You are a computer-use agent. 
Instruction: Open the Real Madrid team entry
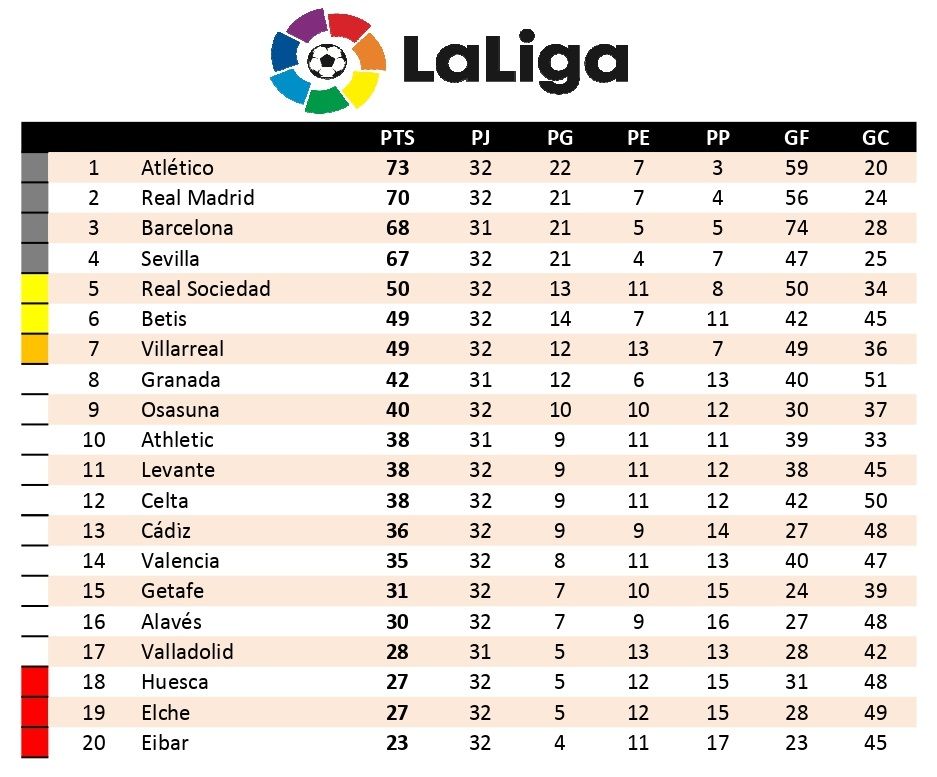(197, 198)
